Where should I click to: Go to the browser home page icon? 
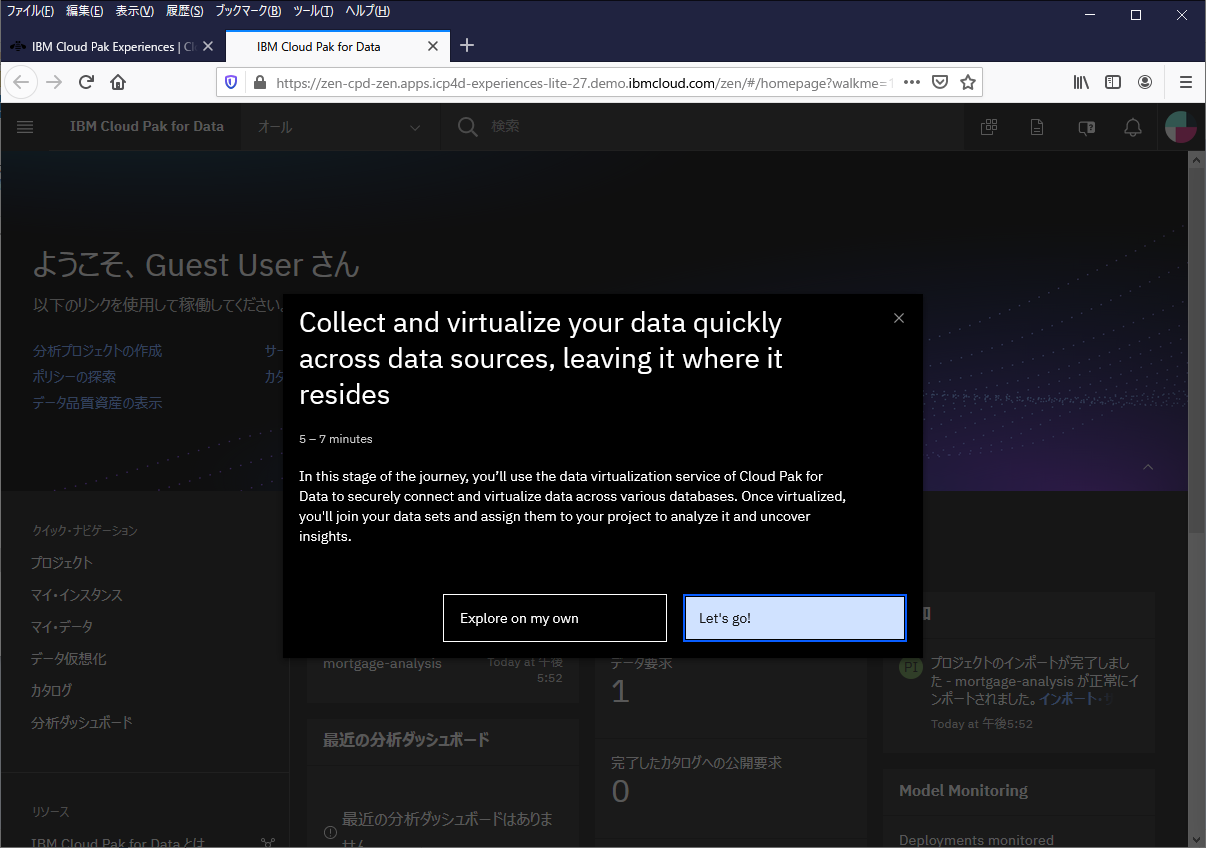118,82
